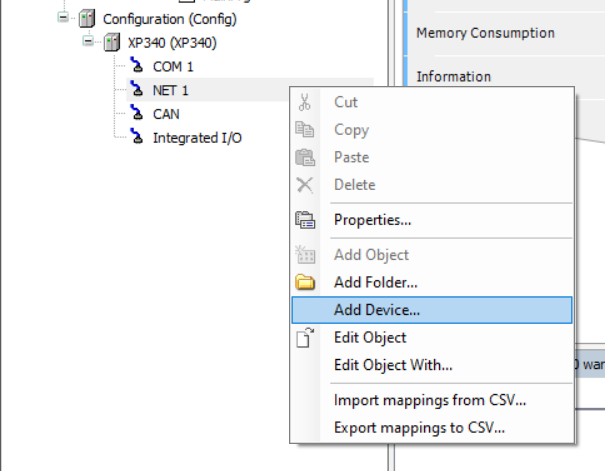This screenshot has width=605, height=471.
Task: Open Properties from the context menu
Action: tap(372, 220)
